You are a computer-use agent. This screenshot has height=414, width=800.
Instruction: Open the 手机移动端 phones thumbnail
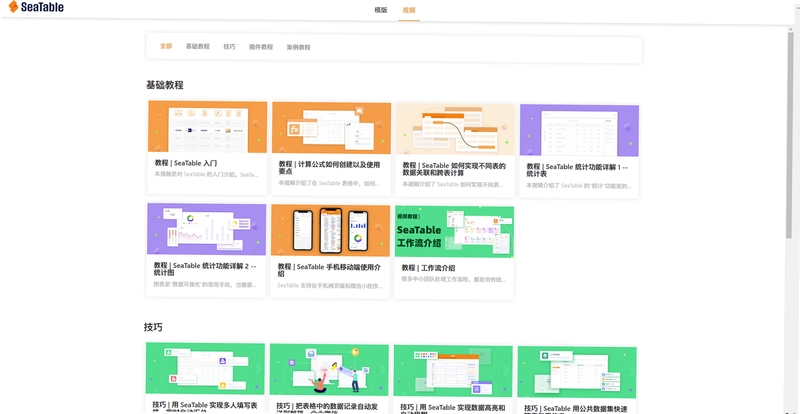tap(330, 230)
